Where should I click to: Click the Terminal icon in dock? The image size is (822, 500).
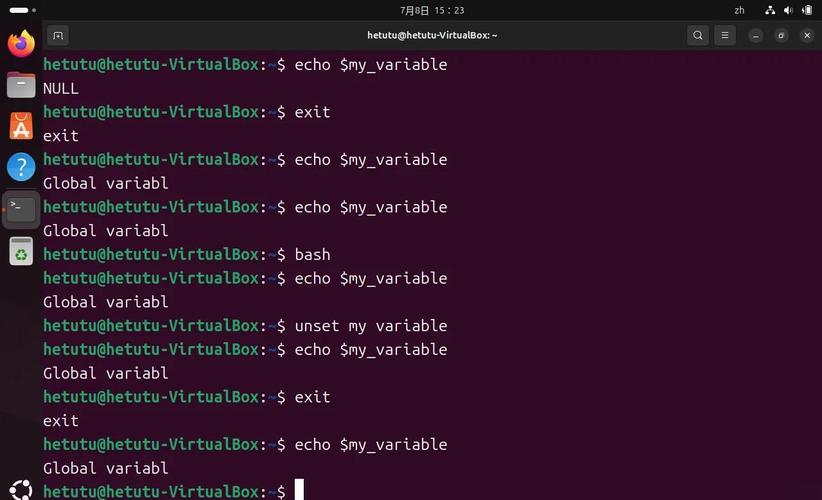point(21,209)
